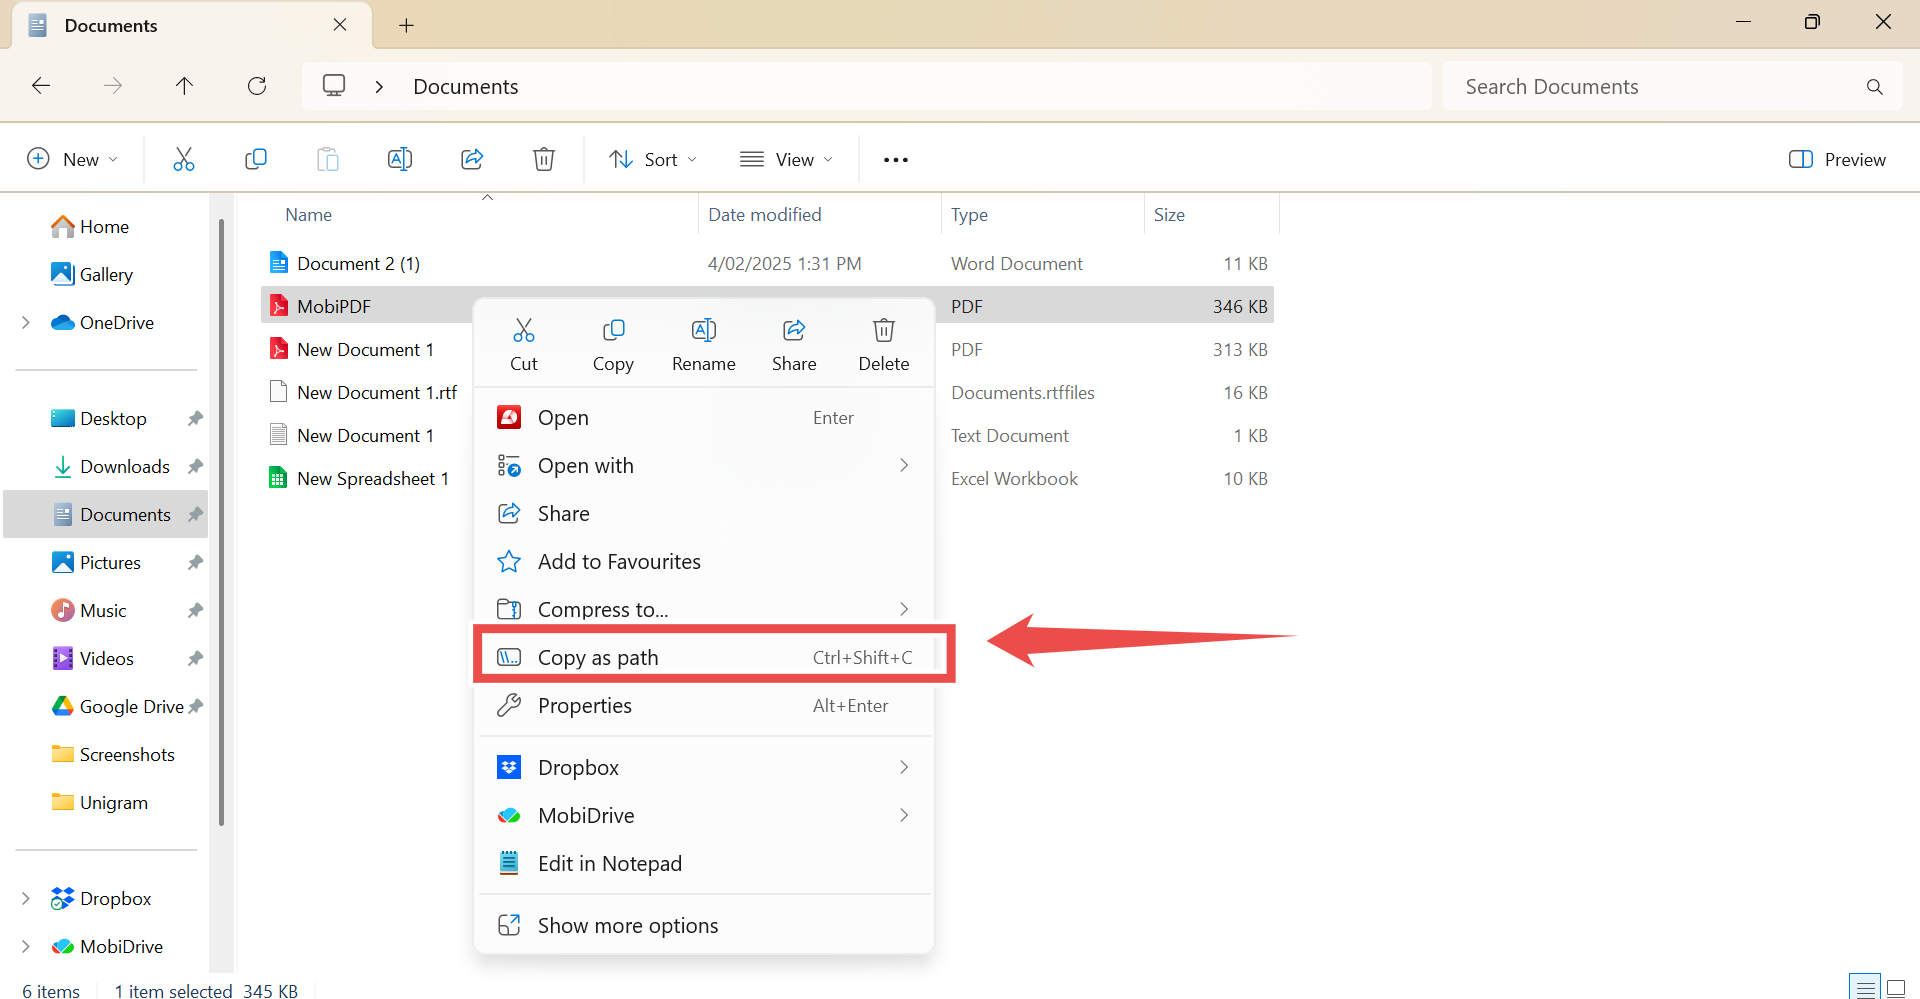
Task: Click Cut in the context menu
Action: (524, 345)
